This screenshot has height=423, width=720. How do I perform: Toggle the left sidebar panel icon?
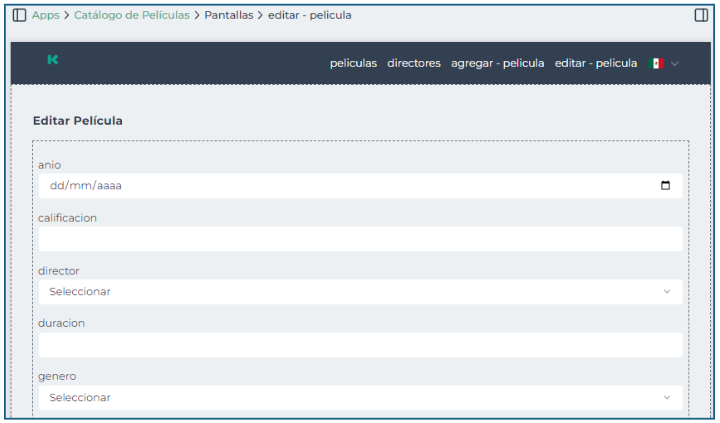[x=19, y=15]
